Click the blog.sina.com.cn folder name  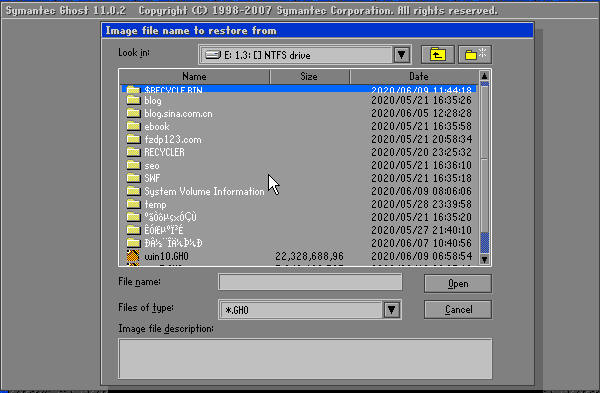click(x=178, y=114)
